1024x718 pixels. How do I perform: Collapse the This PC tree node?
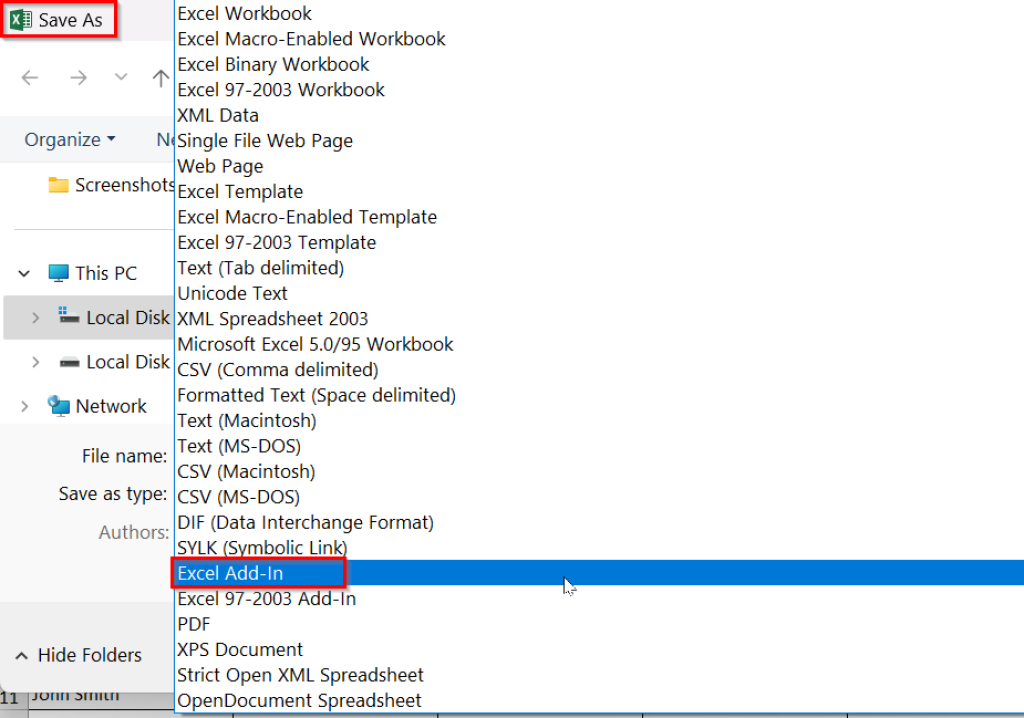click(x=24, y=272)
